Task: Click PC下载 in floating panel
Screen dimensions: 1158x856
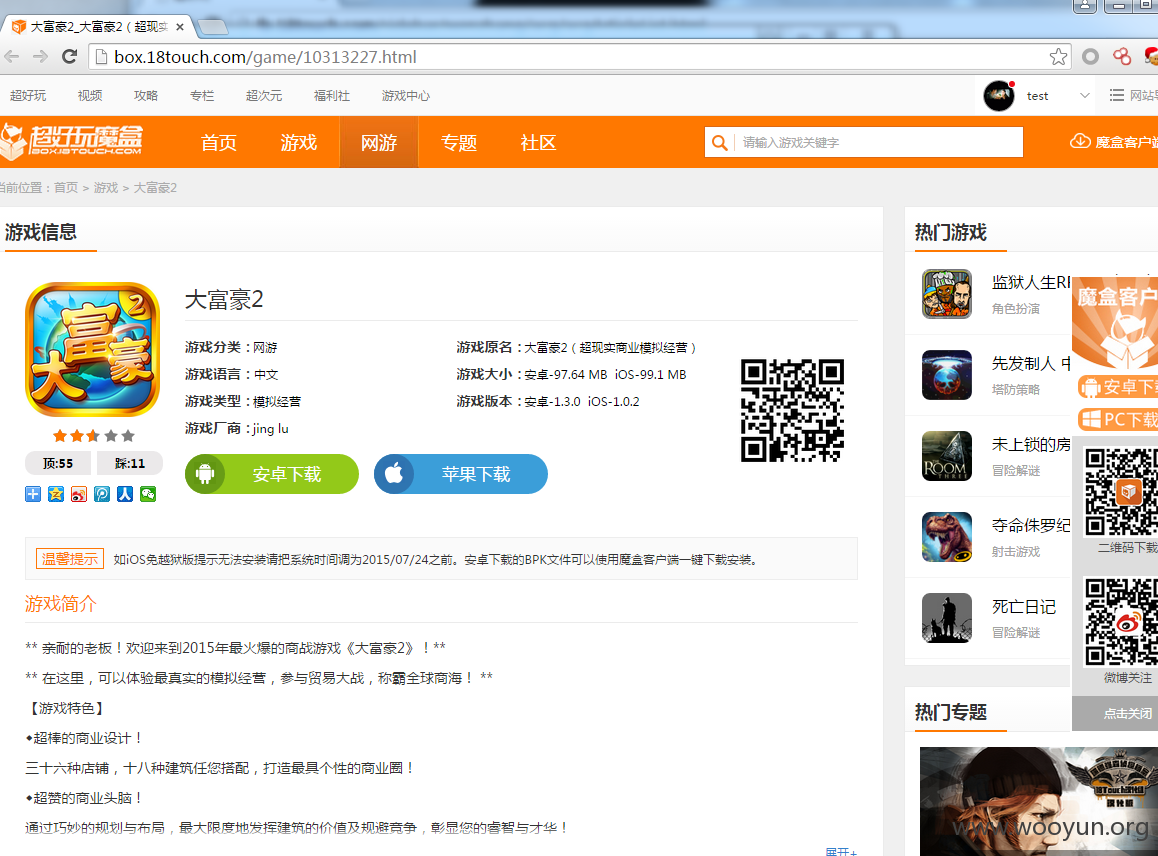Action: click(1118, 420)
